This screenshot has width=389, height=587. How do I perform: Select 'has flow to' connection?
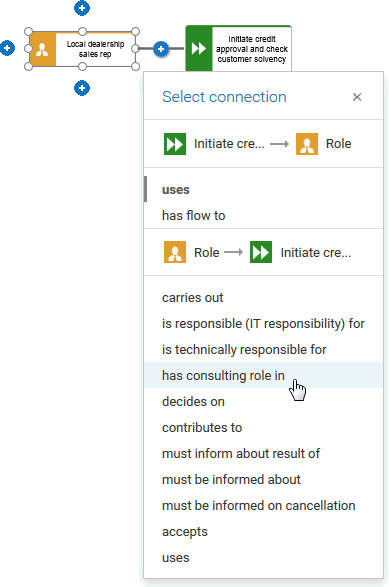point(194,215)
